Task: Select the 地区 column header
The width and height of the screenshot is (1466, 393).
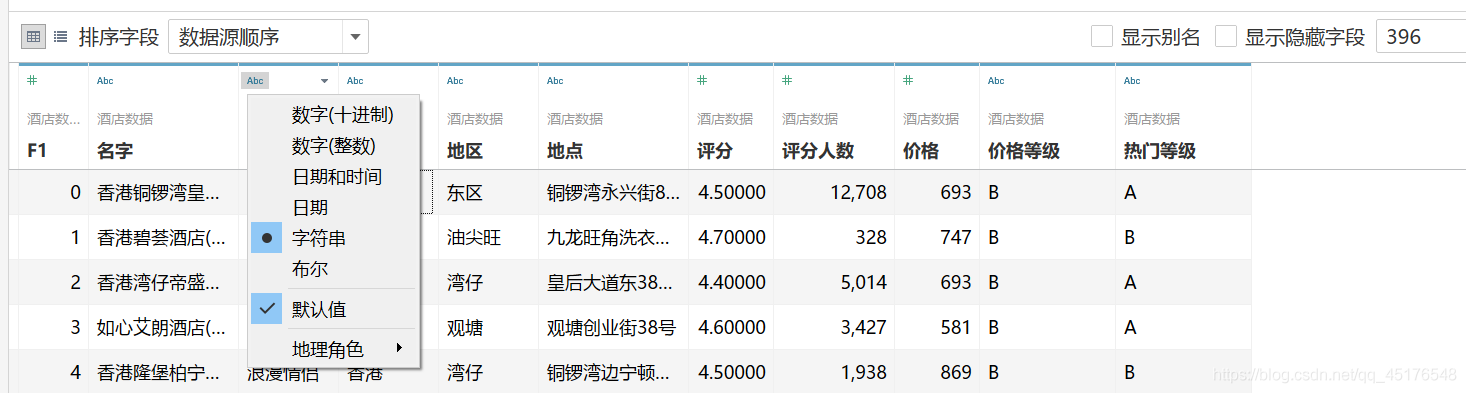Action: click(x=465, y=151)
